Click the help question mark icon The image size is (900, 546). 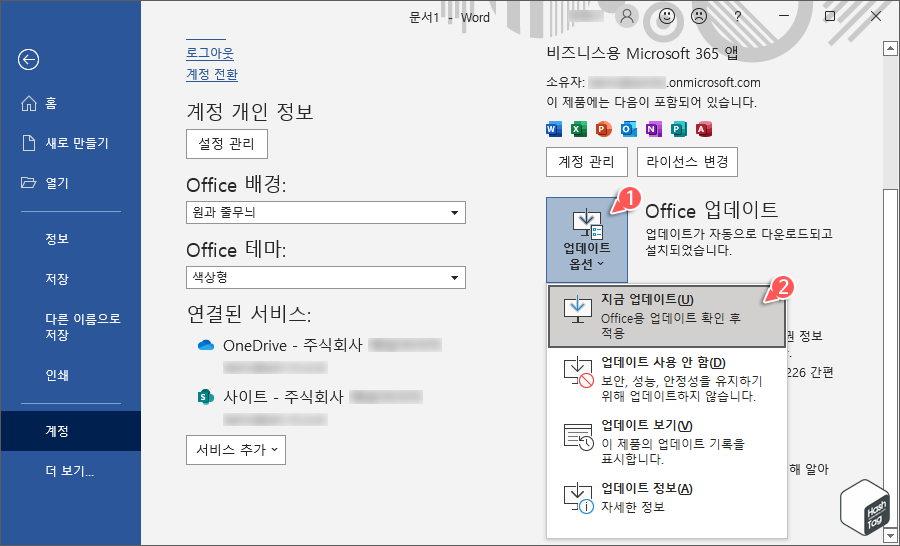coord(738,17)
